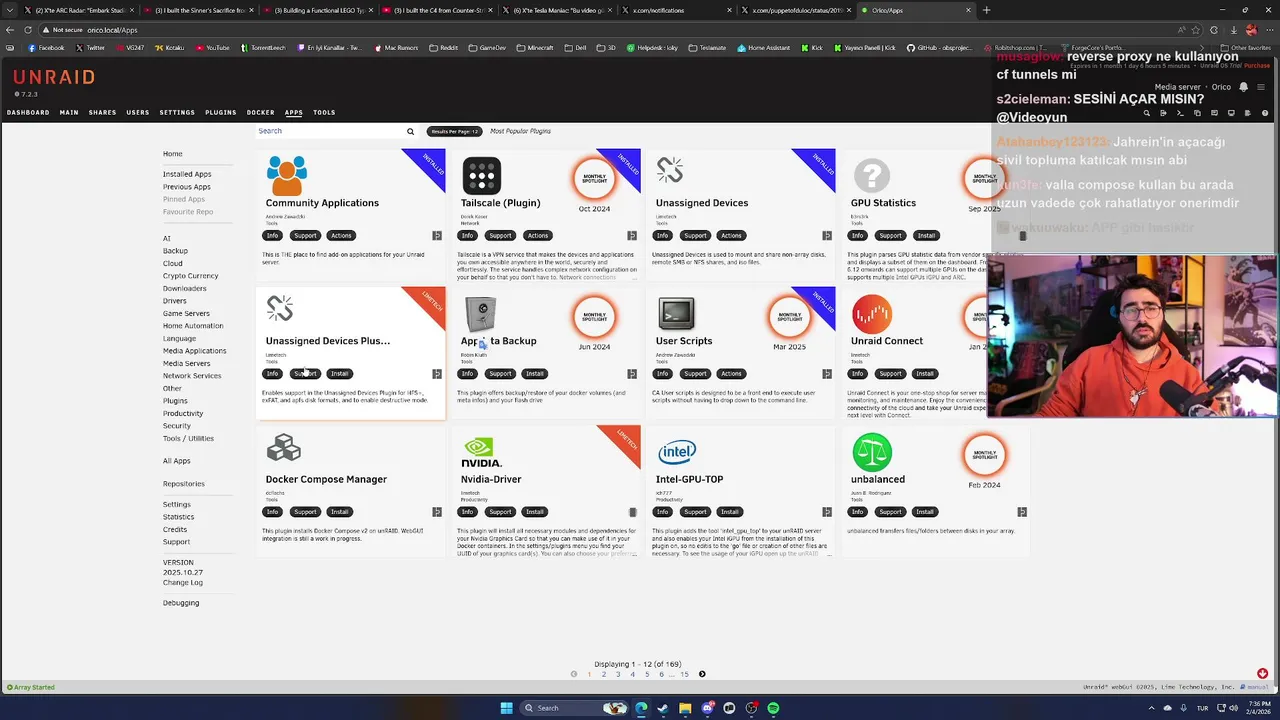Open the unbalanced scales icon

(x=871, y=452)
